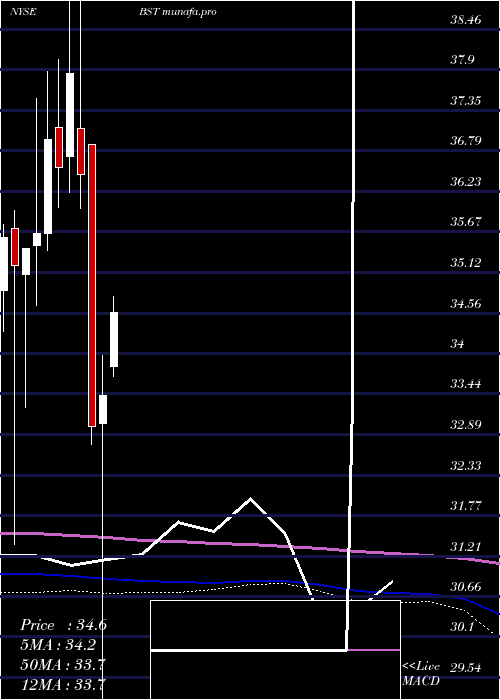This screenshot has width=500, height=700.
Task: Click the 50MA : 33.7 readout
Action: 62,665
